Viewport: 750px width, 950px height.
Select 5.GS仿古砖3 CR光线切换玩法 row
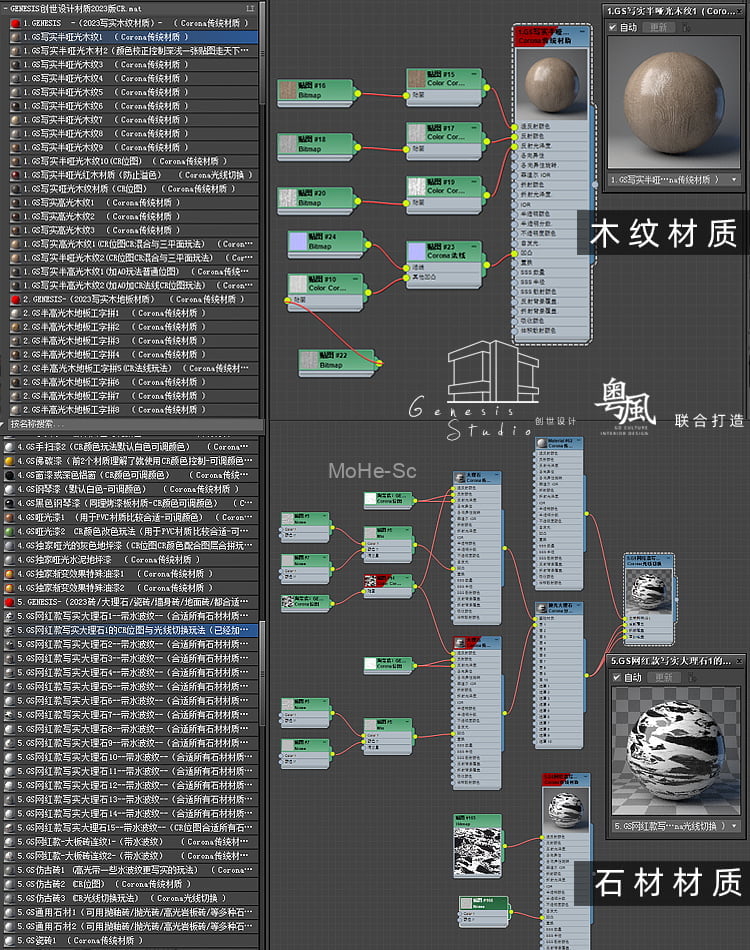click(131, 898)
